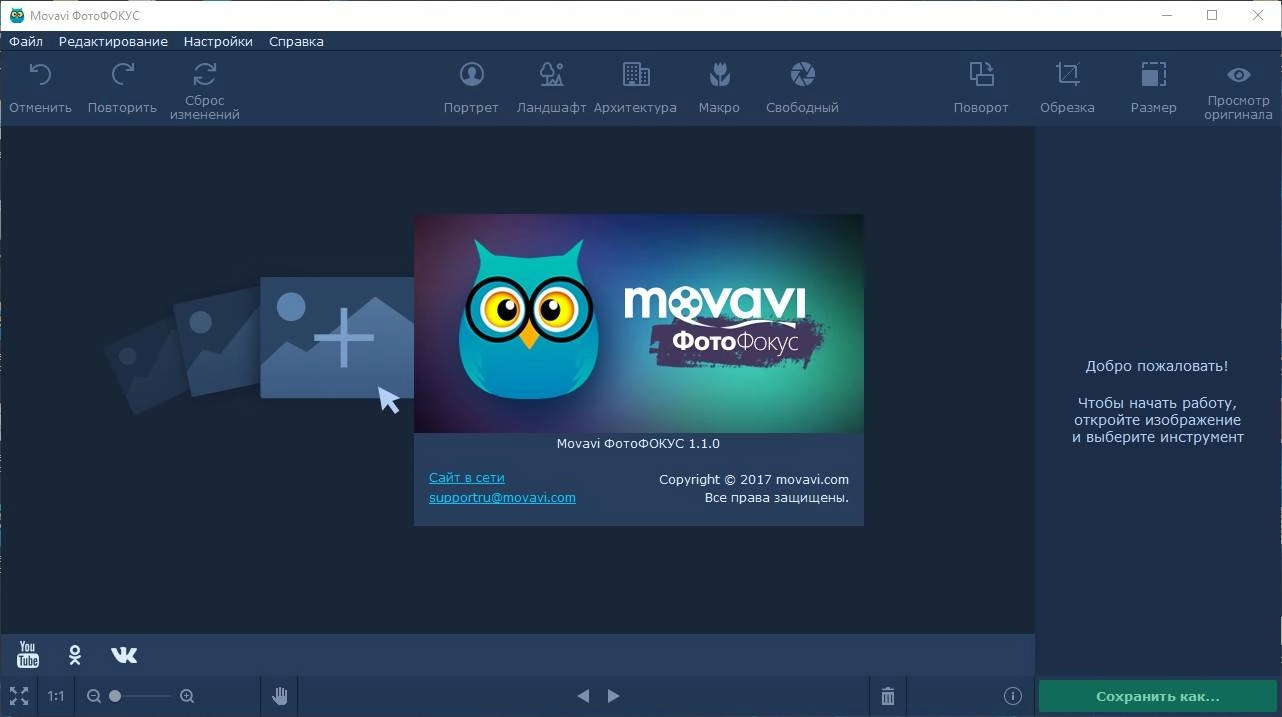Click the Copyright © 2017 movavi.com text
1282x717 pixels.
coord(754,479)
